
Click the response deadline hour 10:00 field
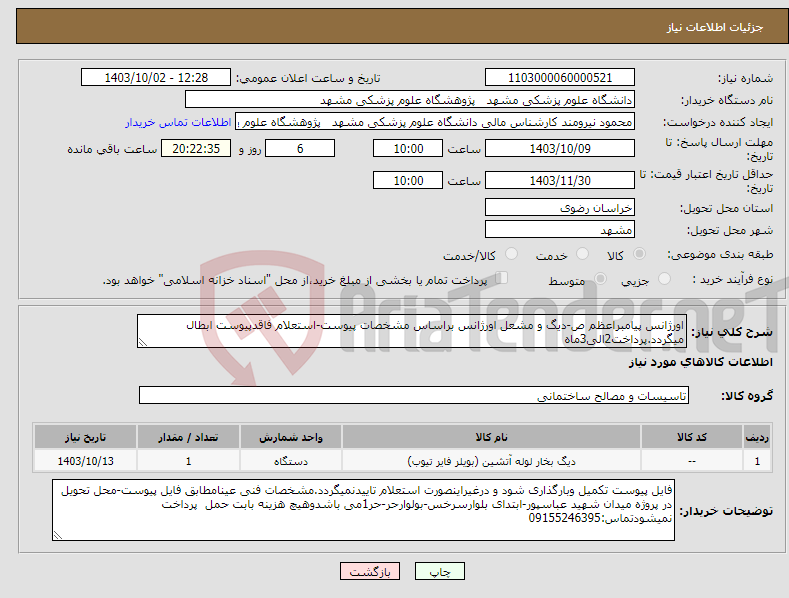coord(408,148)
